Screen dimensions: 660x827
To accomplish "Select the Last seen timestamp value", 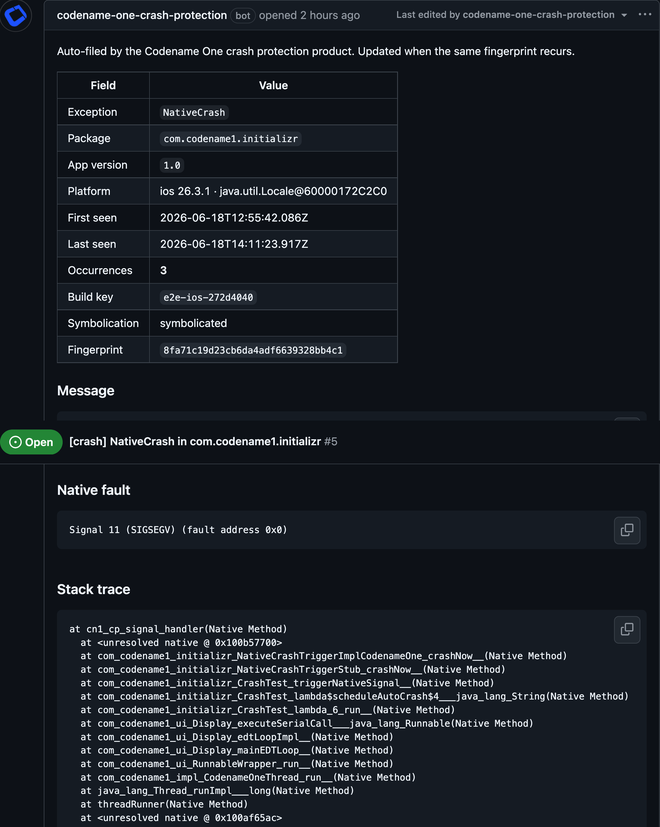I will [234, 244].
